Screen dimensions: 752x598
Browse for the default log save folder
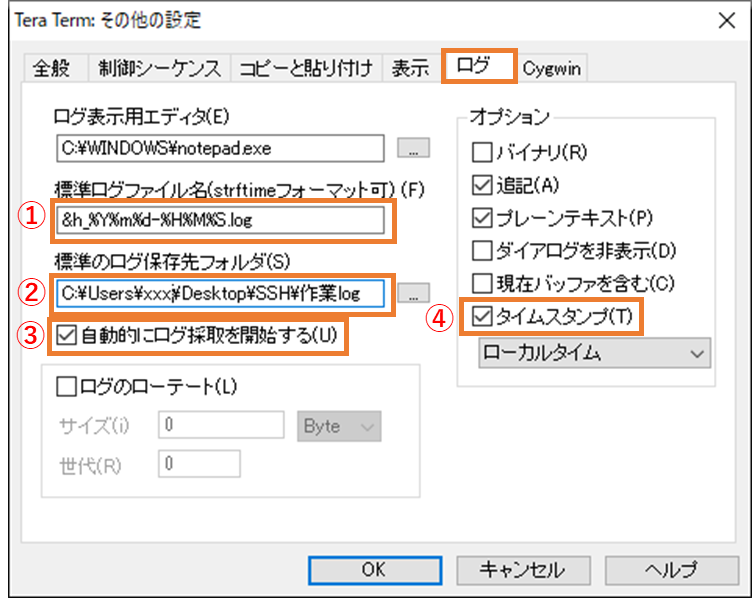click(x=413, y=293)
